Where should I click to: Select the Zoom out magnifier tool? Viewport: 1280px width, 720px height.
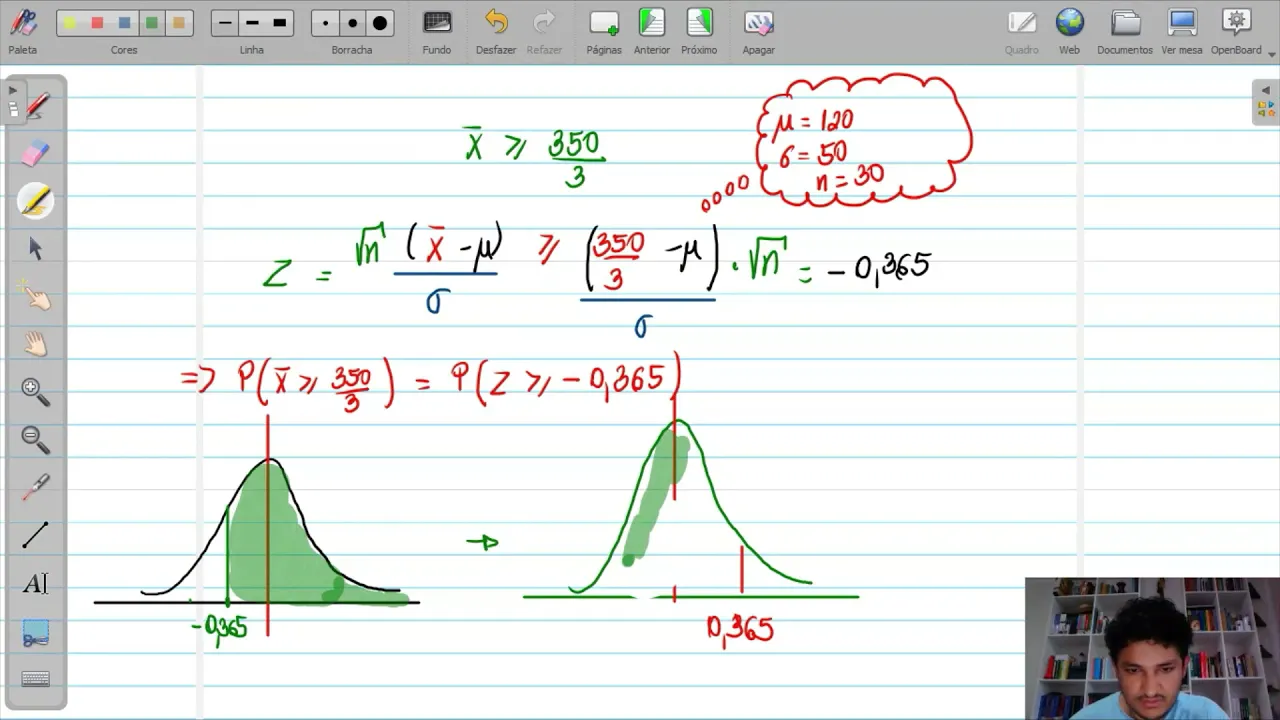pos(36,440)
